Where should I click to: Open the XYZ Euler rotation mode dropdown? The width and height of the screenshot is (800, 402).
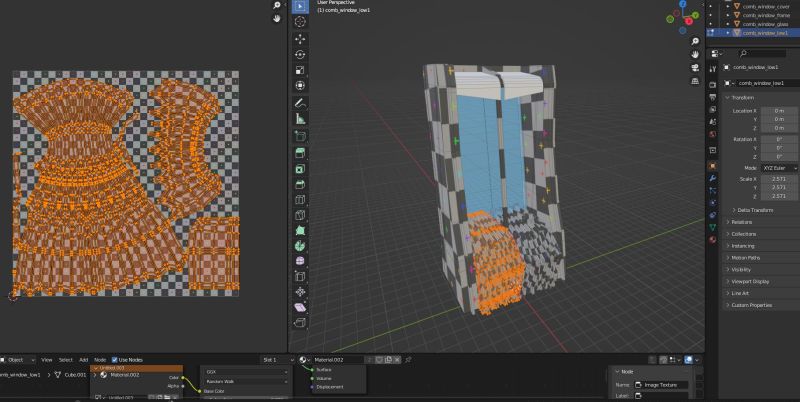(779, 168)
